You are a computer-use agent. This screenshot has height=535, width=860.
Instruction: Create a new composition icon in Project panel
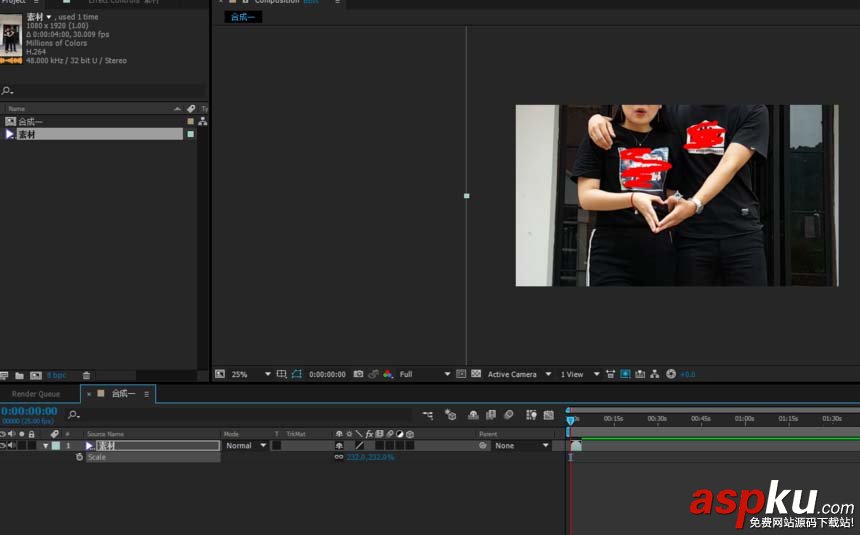point(36,376)
